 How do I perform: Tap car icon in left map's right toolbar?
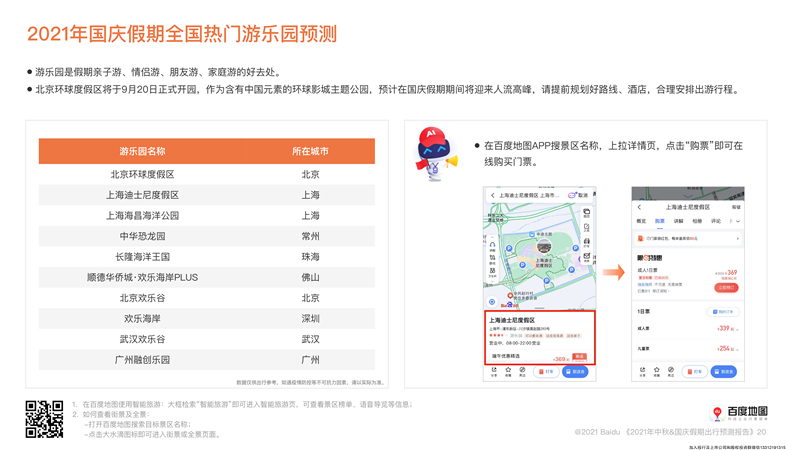point(586,242)
